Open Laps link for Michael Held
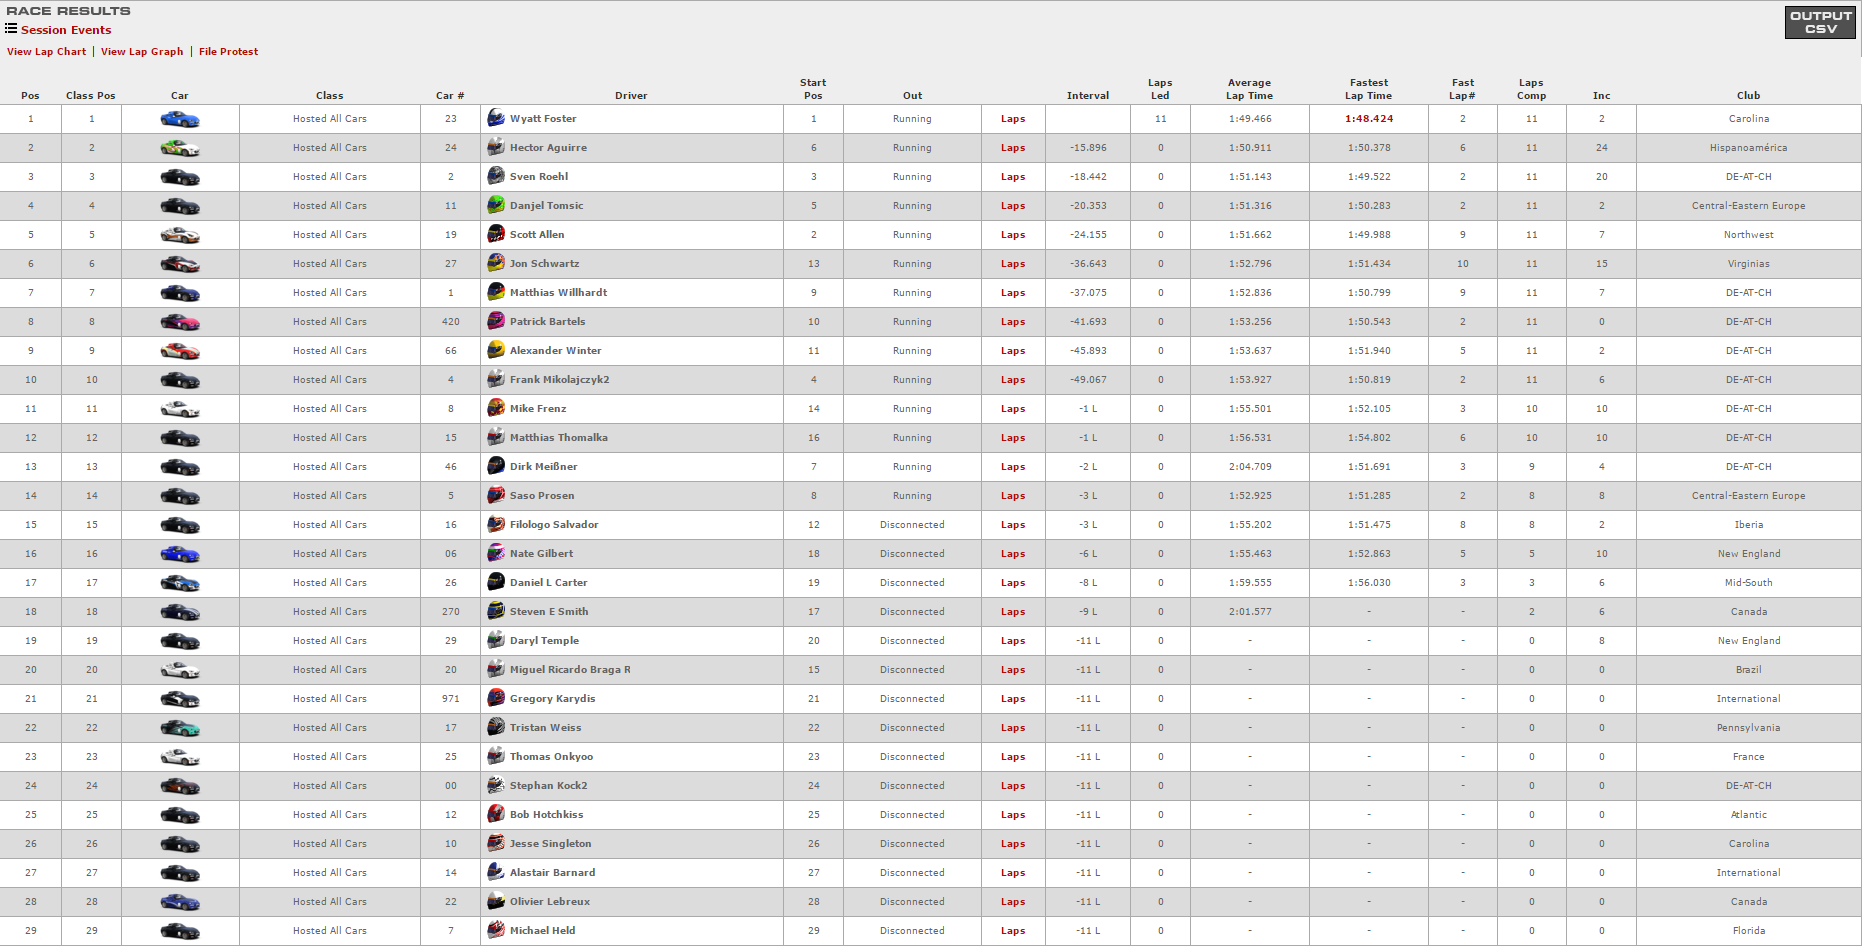This screenshot has width=1863, height=947. click(1013, 931)
